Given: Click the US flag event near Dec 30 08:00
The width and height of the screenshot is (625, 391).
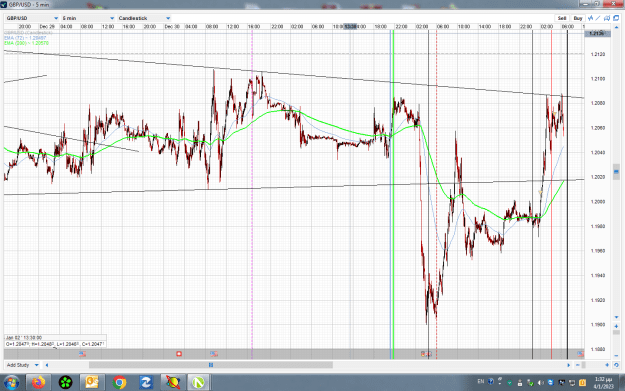Looking at the screenshot, I should click(214, 354).
